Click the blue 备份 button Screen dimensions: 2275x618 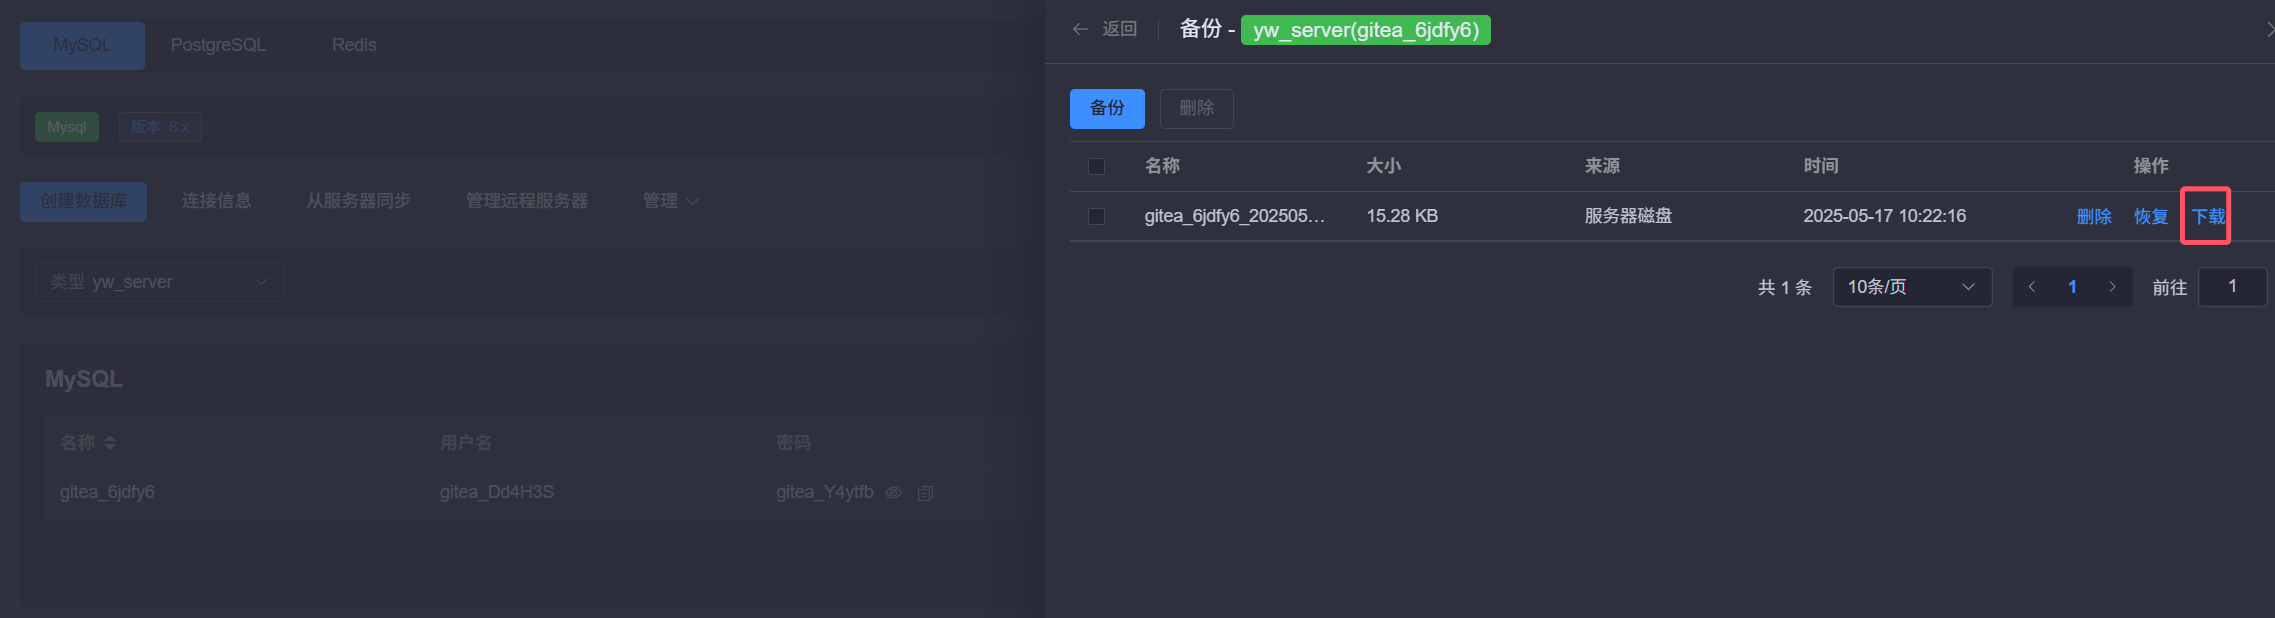(1107, 108)
